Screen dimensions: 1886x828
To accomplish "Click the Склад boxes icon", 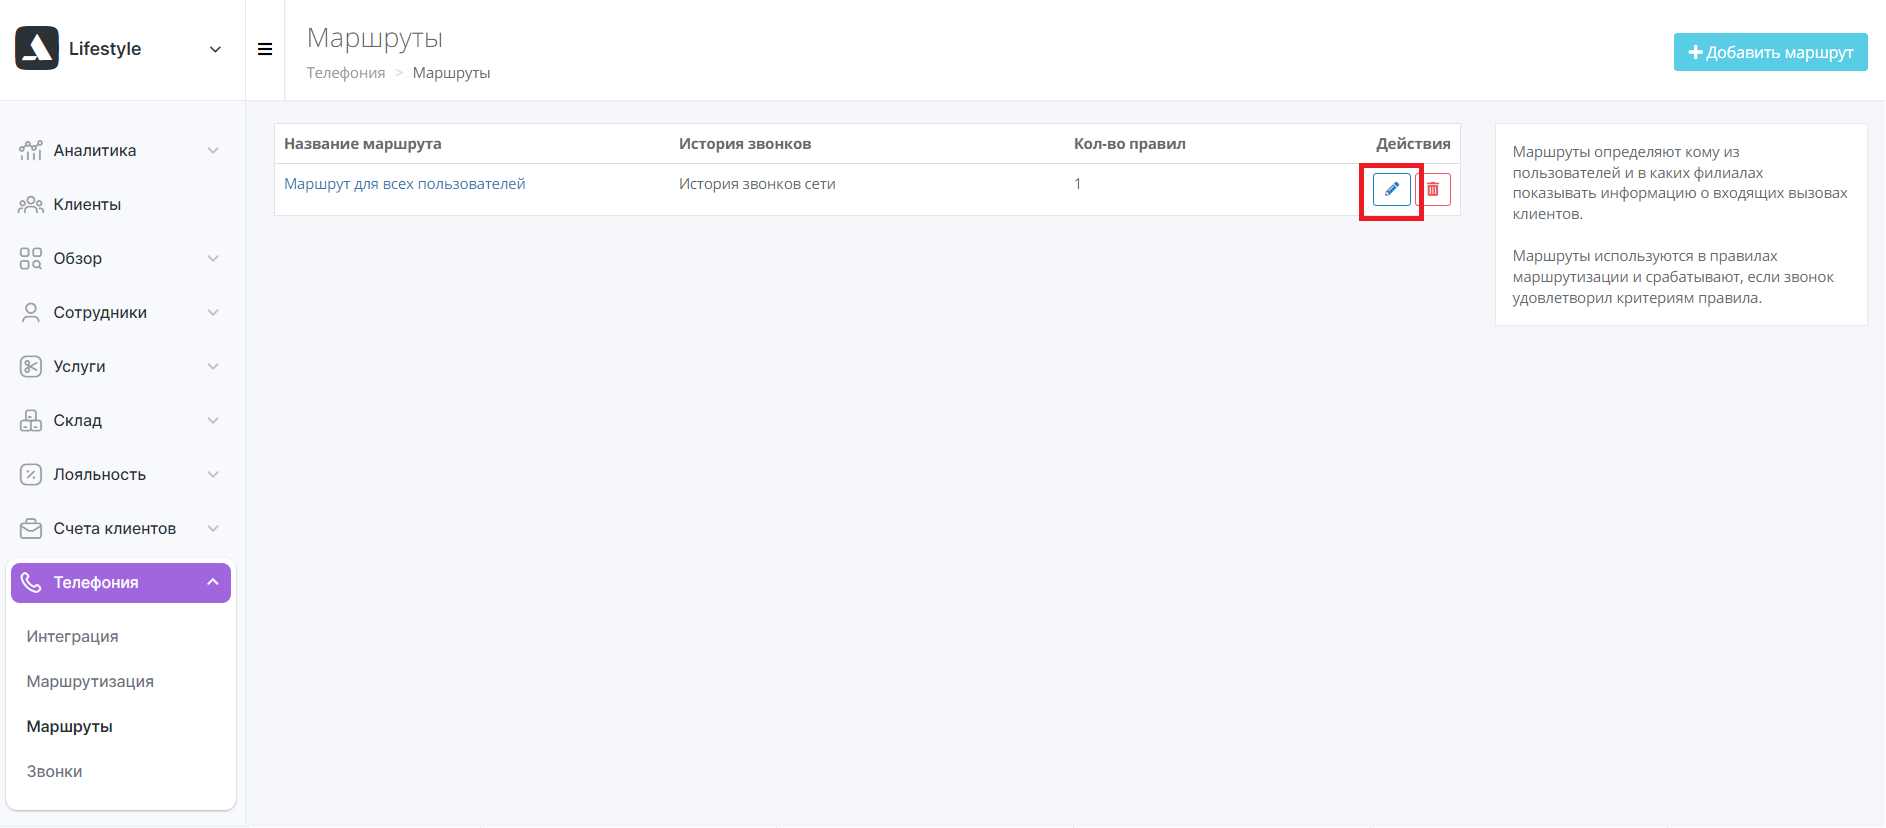I will tap(31, 421).
